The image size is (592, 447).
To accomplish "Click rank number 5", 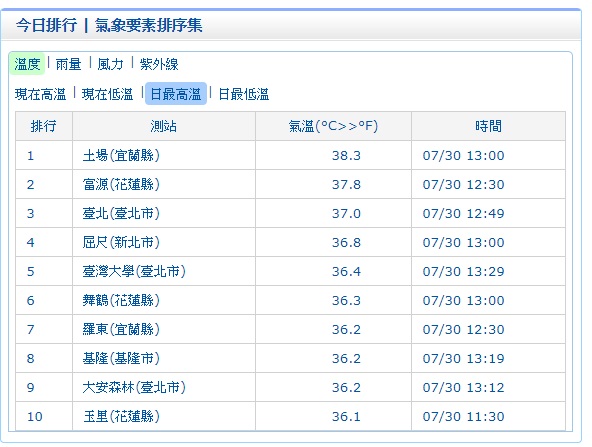I will 30,271.
